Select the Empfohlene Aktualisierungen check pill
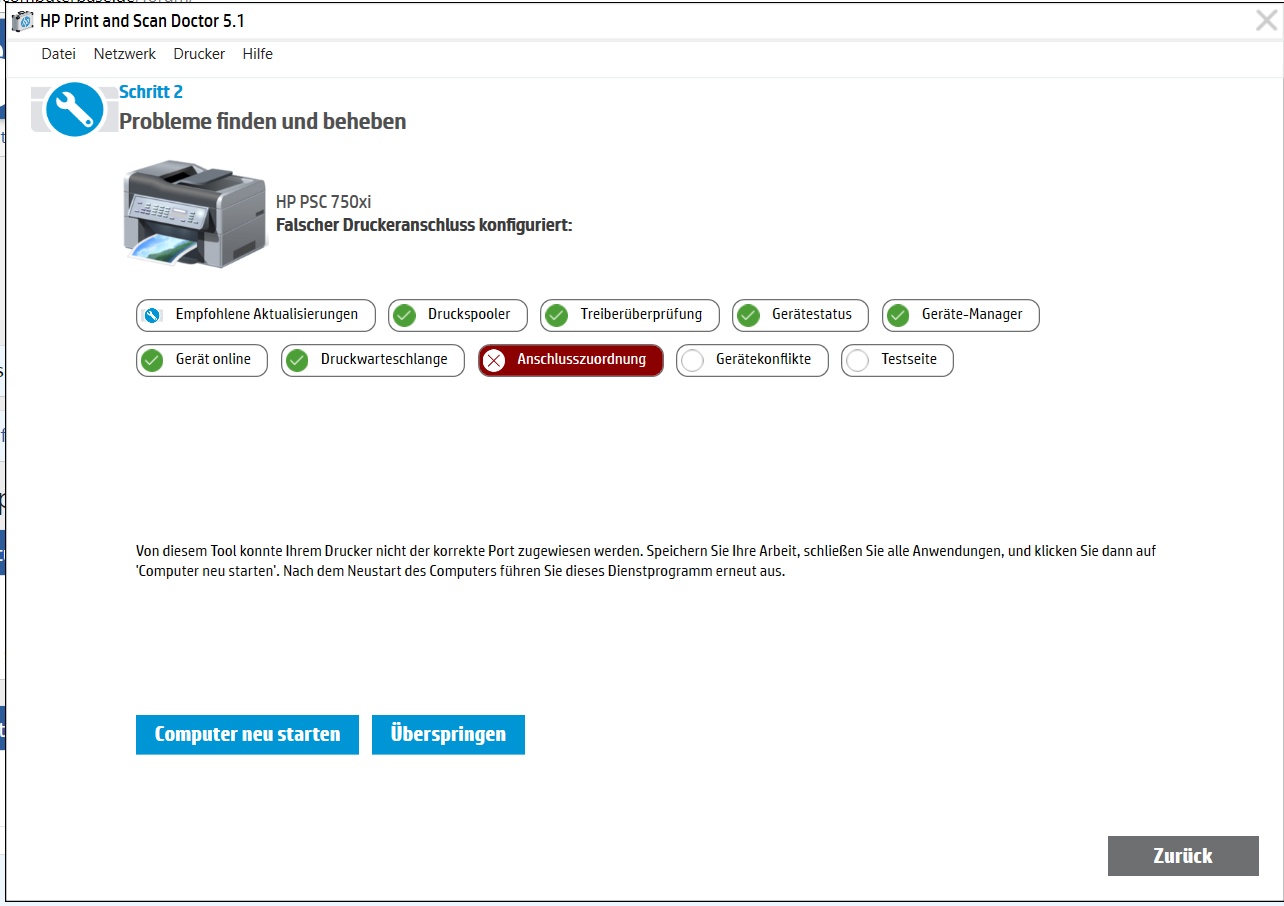1284x906 pixels. point(255,315)
